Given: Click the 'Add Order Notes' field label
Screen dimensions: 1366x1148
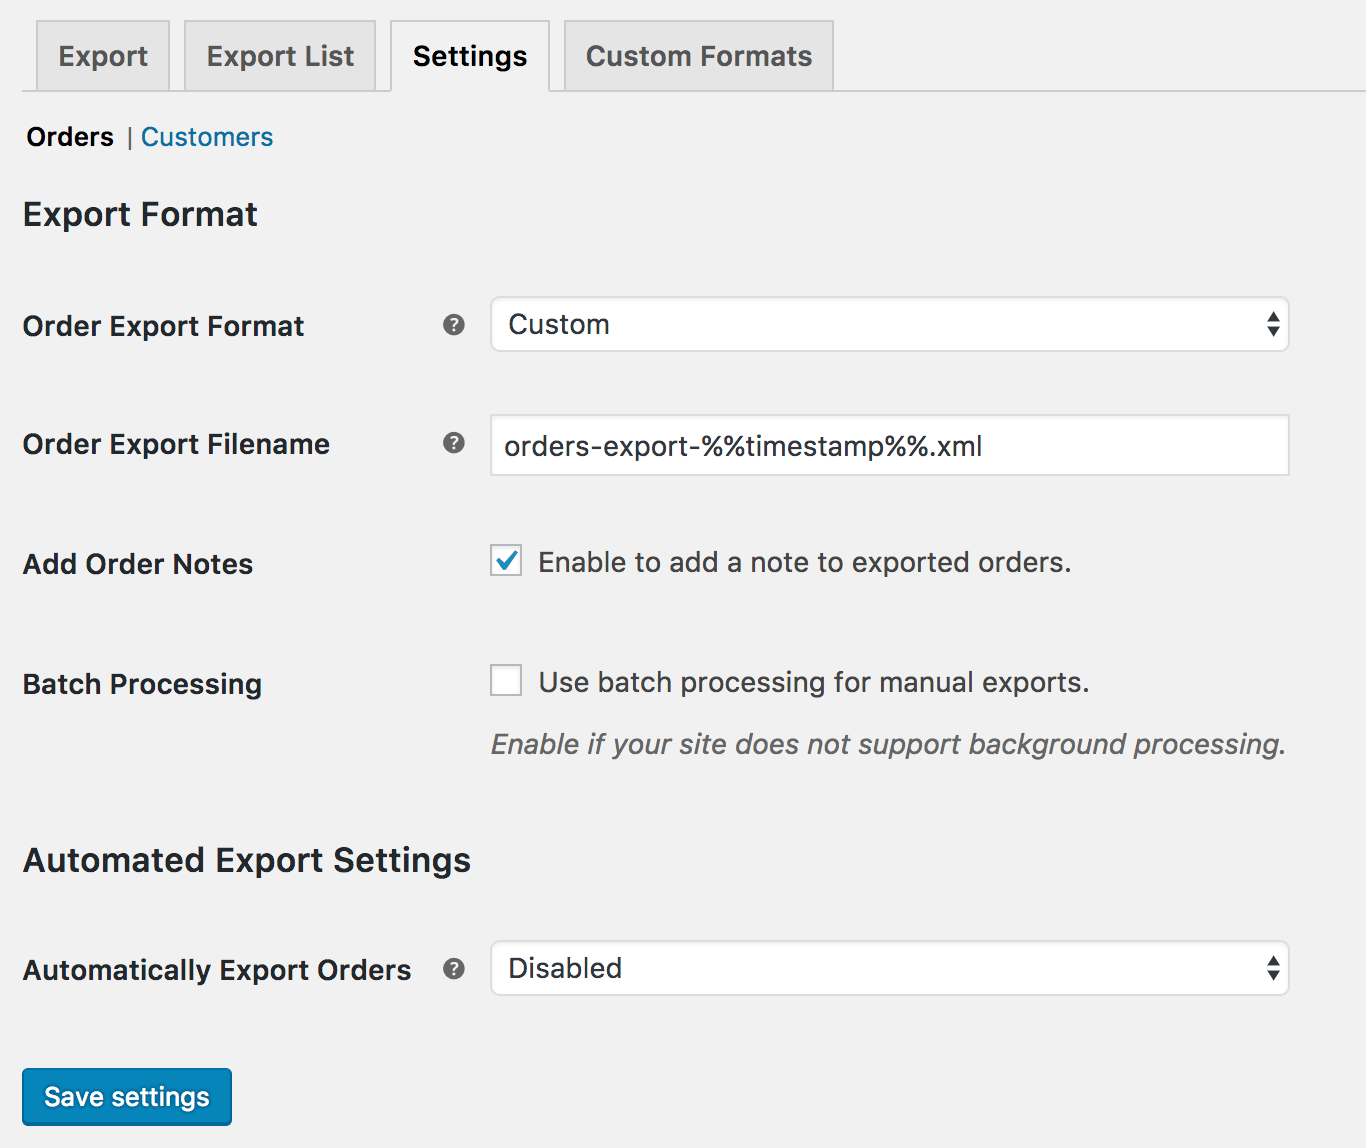Looking at the screenshot, I should coord(138,564).
